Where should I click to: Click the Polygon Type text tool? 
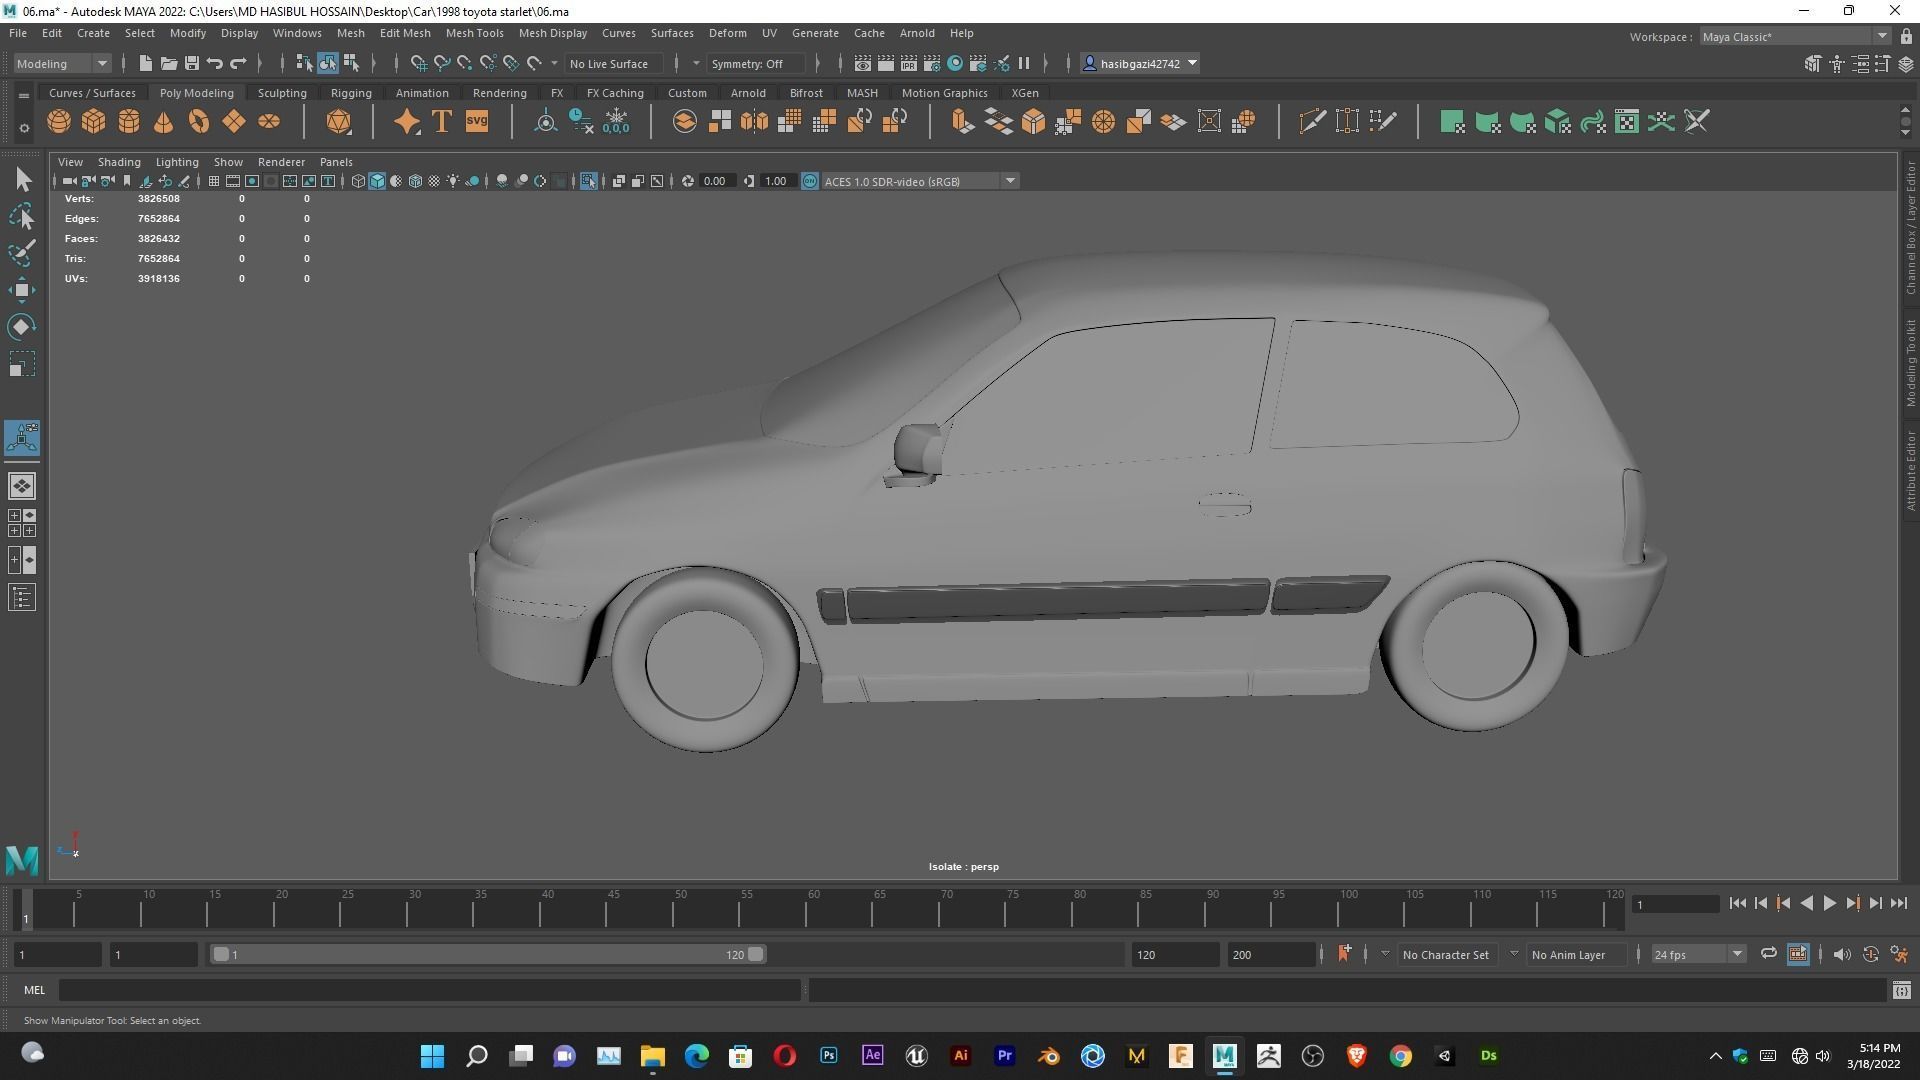[442, 122]
